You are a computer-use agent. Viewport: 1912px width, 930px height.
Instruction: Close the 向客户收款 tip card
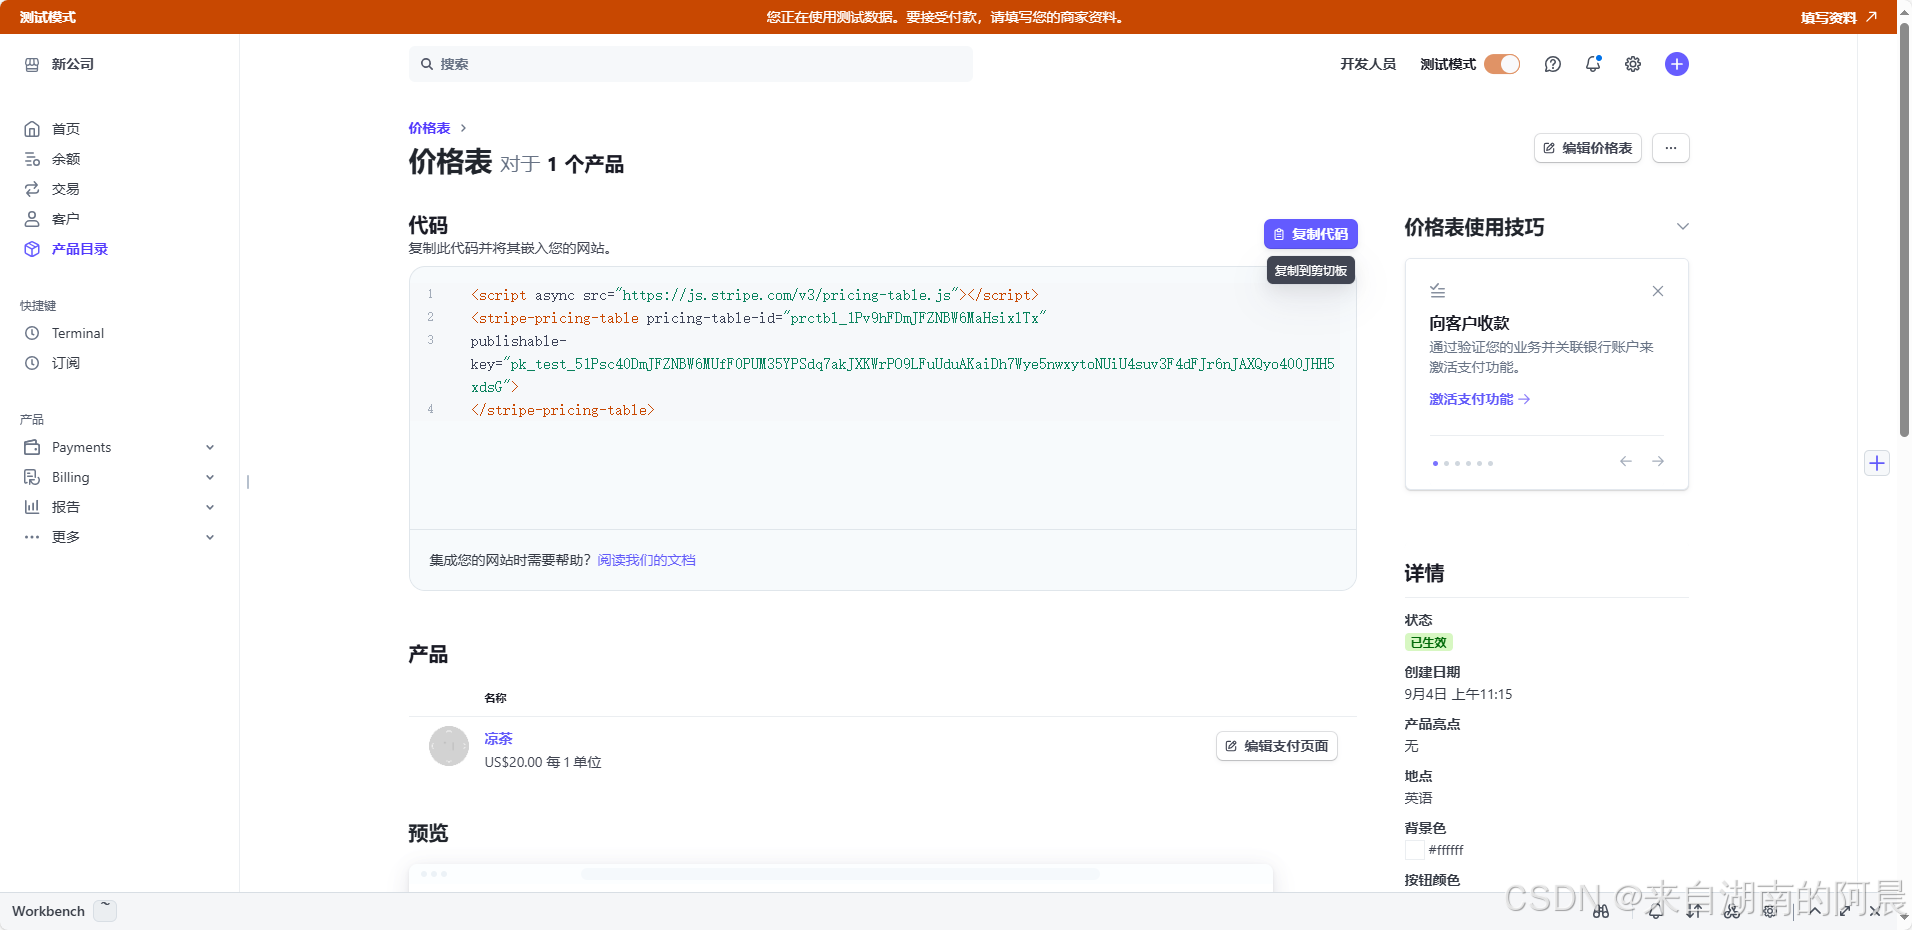click(1658, 291)
